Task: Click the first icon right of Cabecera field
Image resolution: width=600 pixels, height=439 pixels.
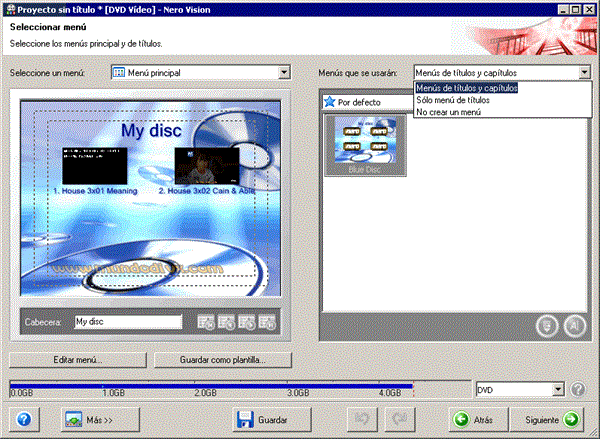Action: [x=207, y=322]
